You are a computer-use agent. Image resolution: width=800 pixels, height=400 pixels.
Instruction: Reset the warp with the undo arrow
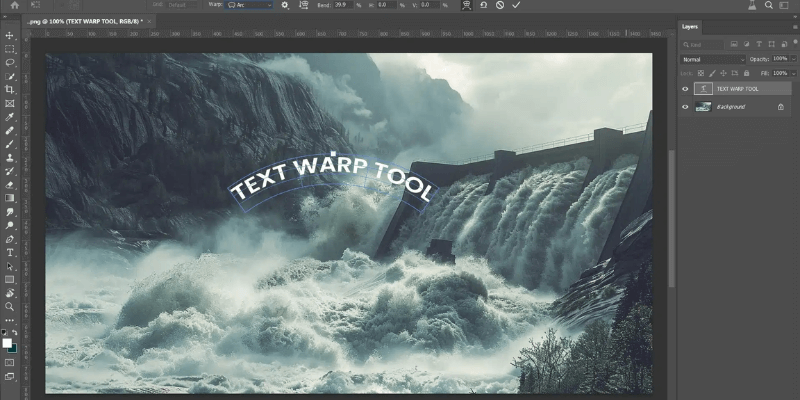484,5
